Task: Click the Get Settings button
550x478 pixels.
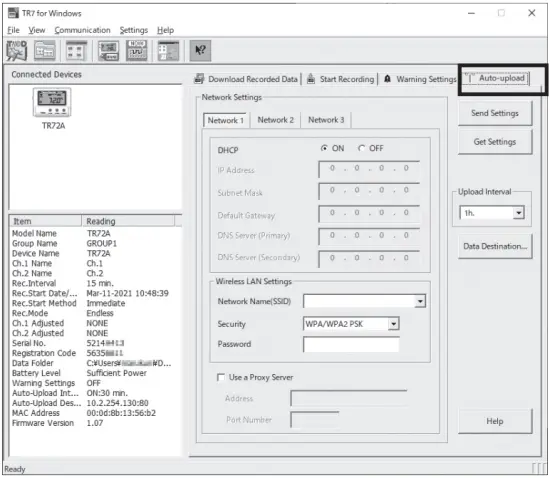Action: point(495,142)
